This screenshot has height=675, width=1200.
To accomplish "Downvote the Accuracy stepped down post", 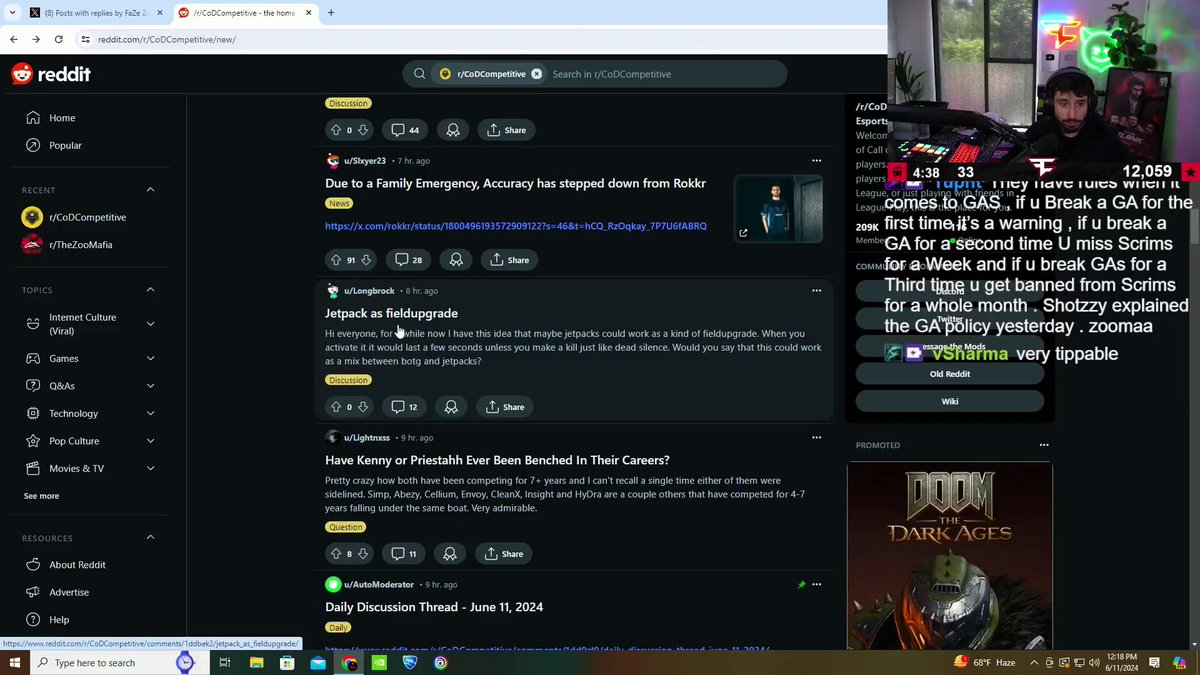I will coord(366,260).
